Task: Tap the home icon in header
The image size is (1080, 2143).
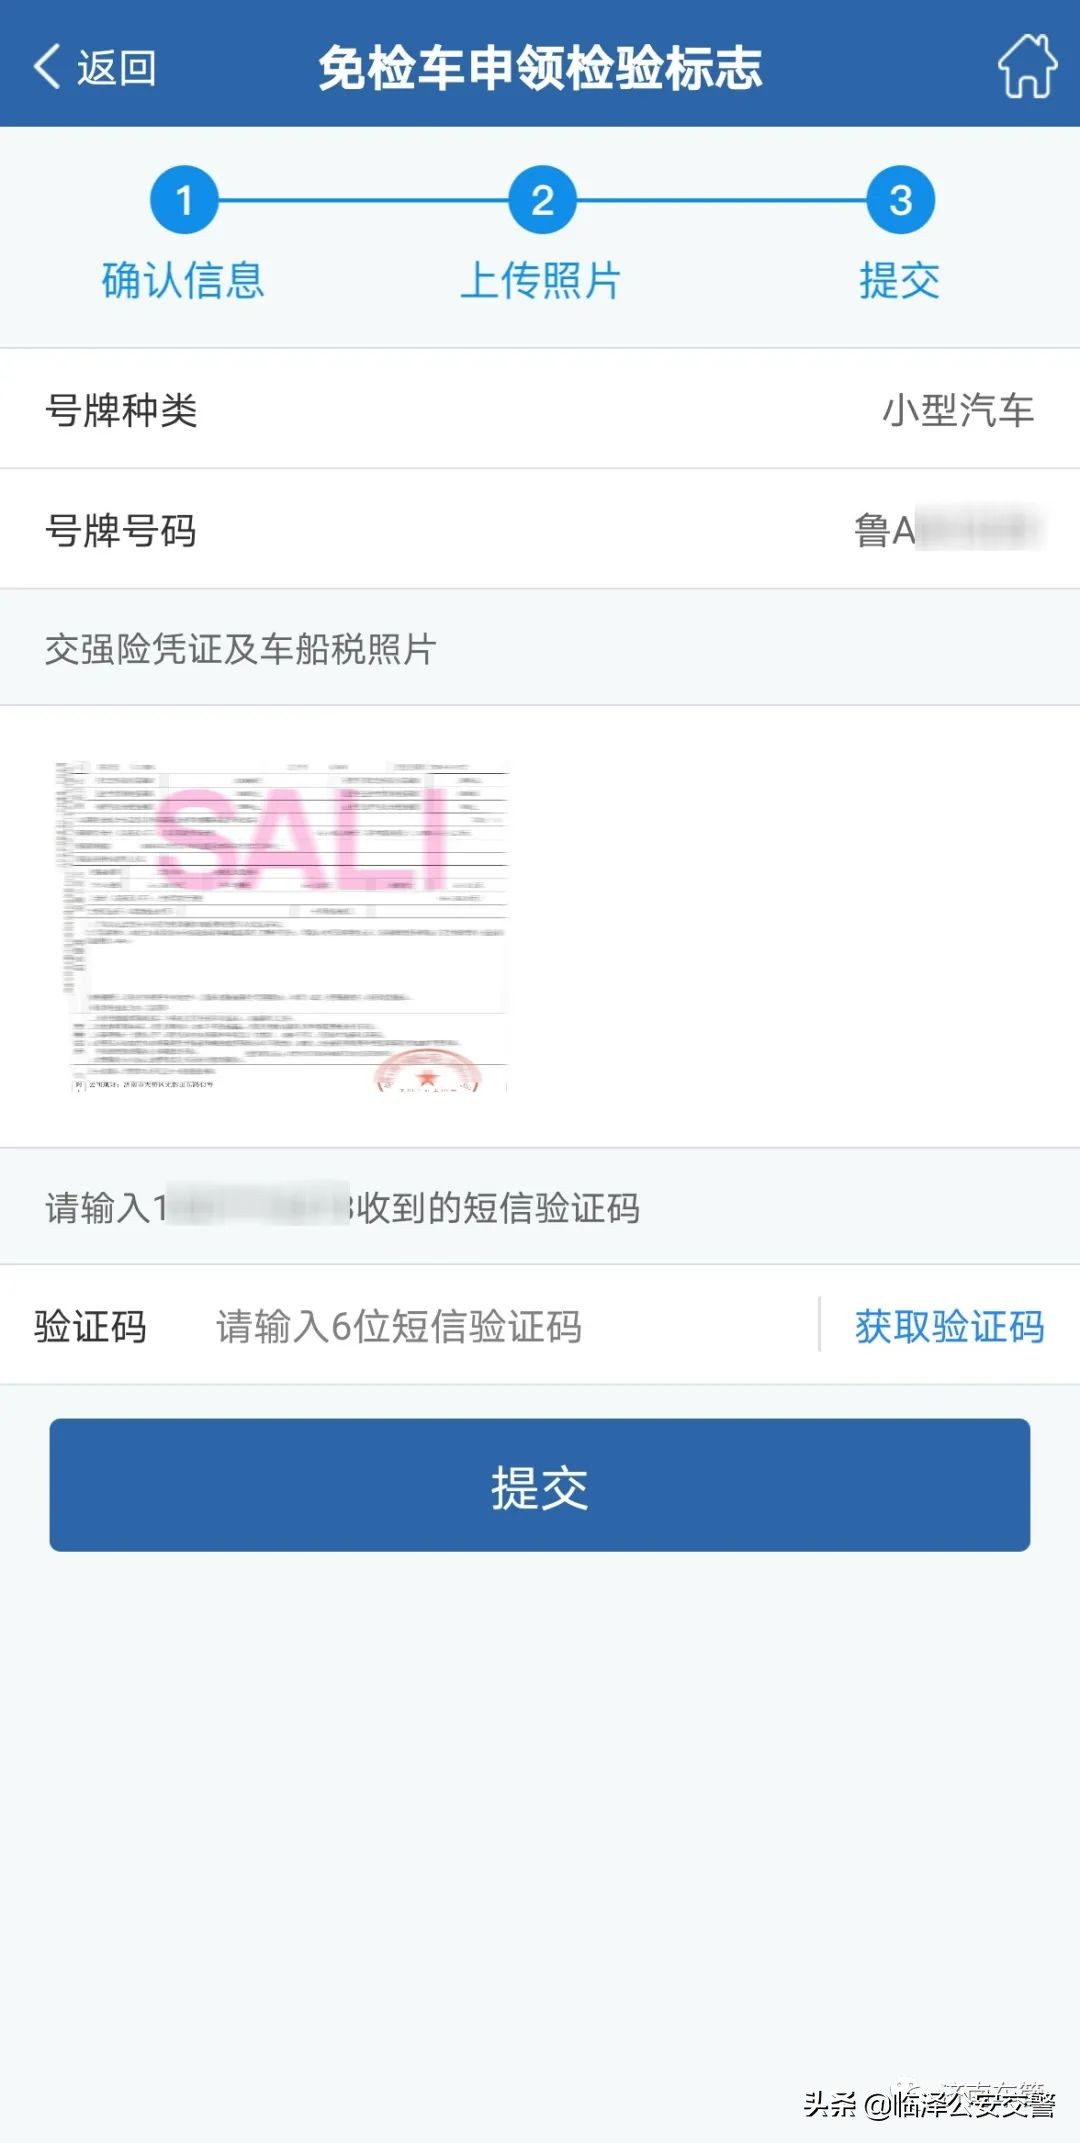Action: coord(1027,66)
